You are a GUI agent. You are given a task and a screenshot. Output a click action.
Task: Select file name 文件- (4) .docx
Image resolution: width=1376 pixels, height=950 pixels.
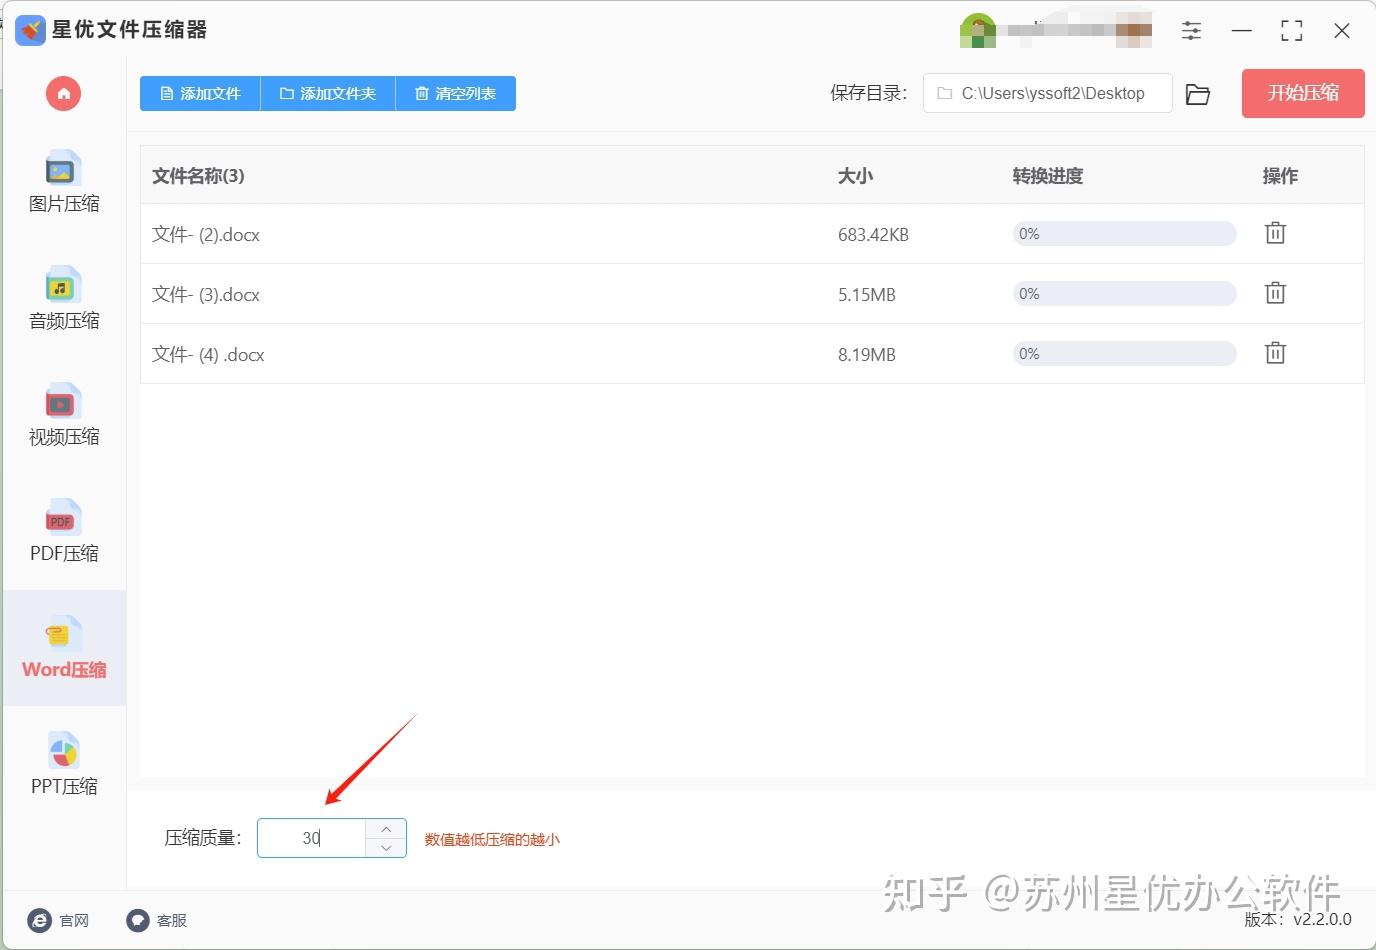(208, 354)
